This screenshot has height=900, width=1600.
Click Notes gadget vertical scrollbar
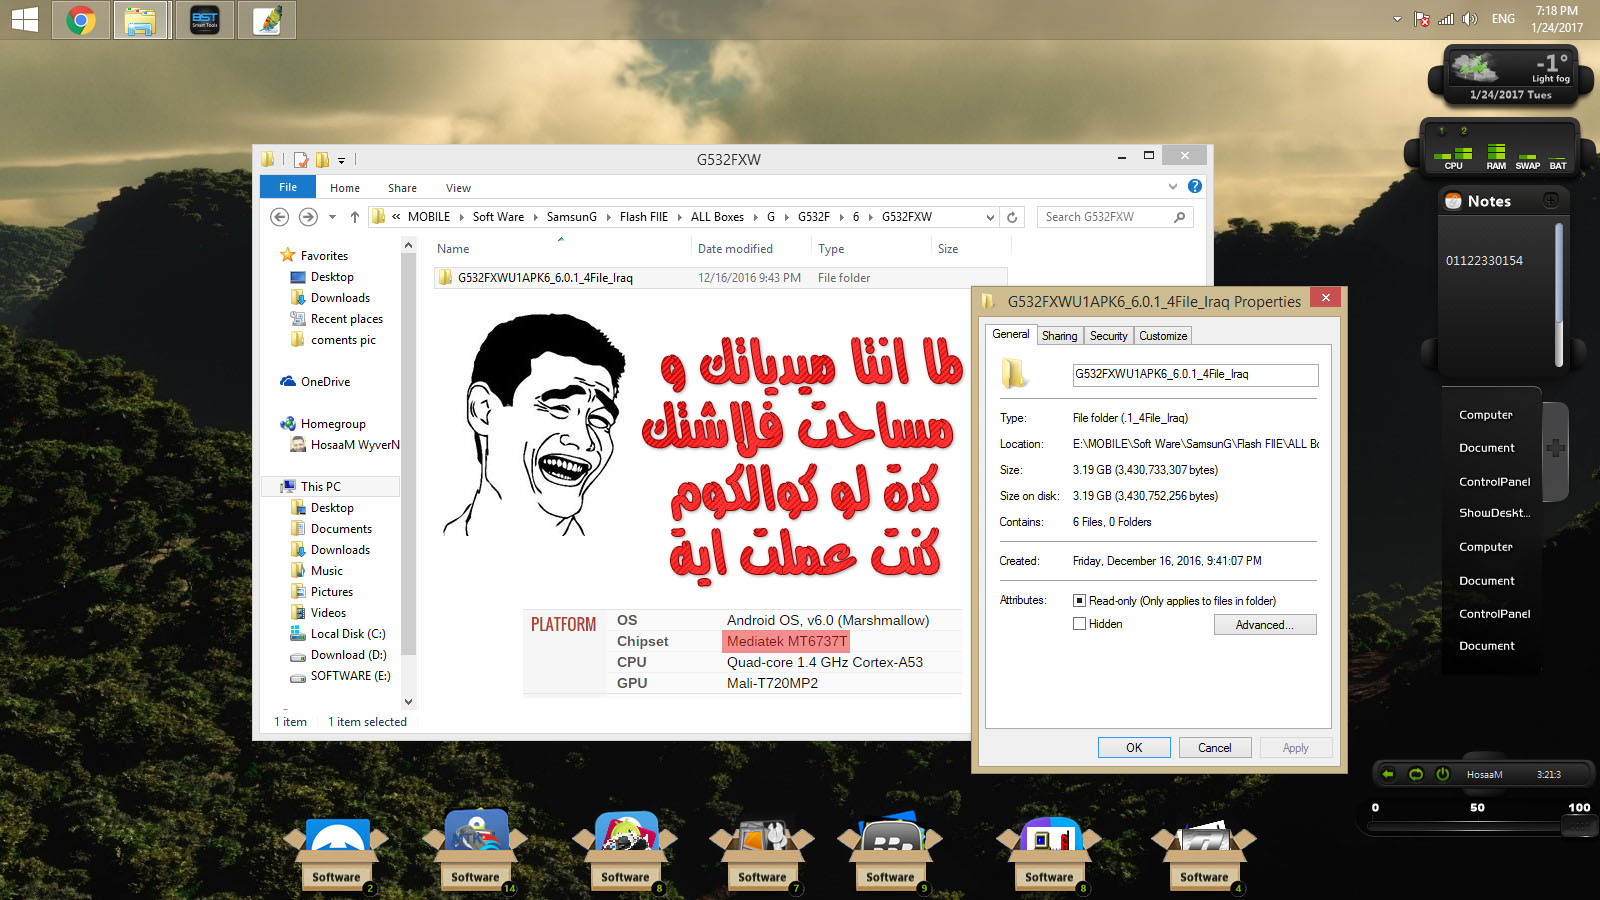1558,295
